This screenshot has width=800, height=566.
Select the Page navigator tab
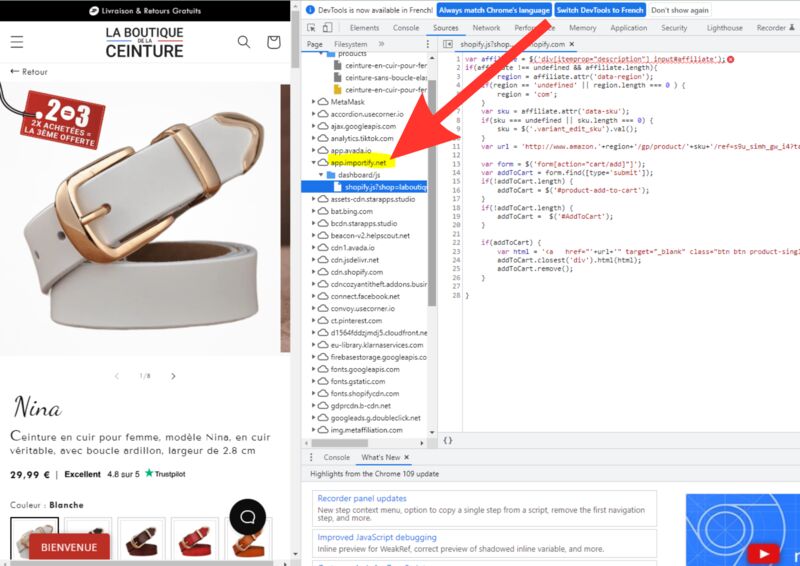tap(315, 44)
